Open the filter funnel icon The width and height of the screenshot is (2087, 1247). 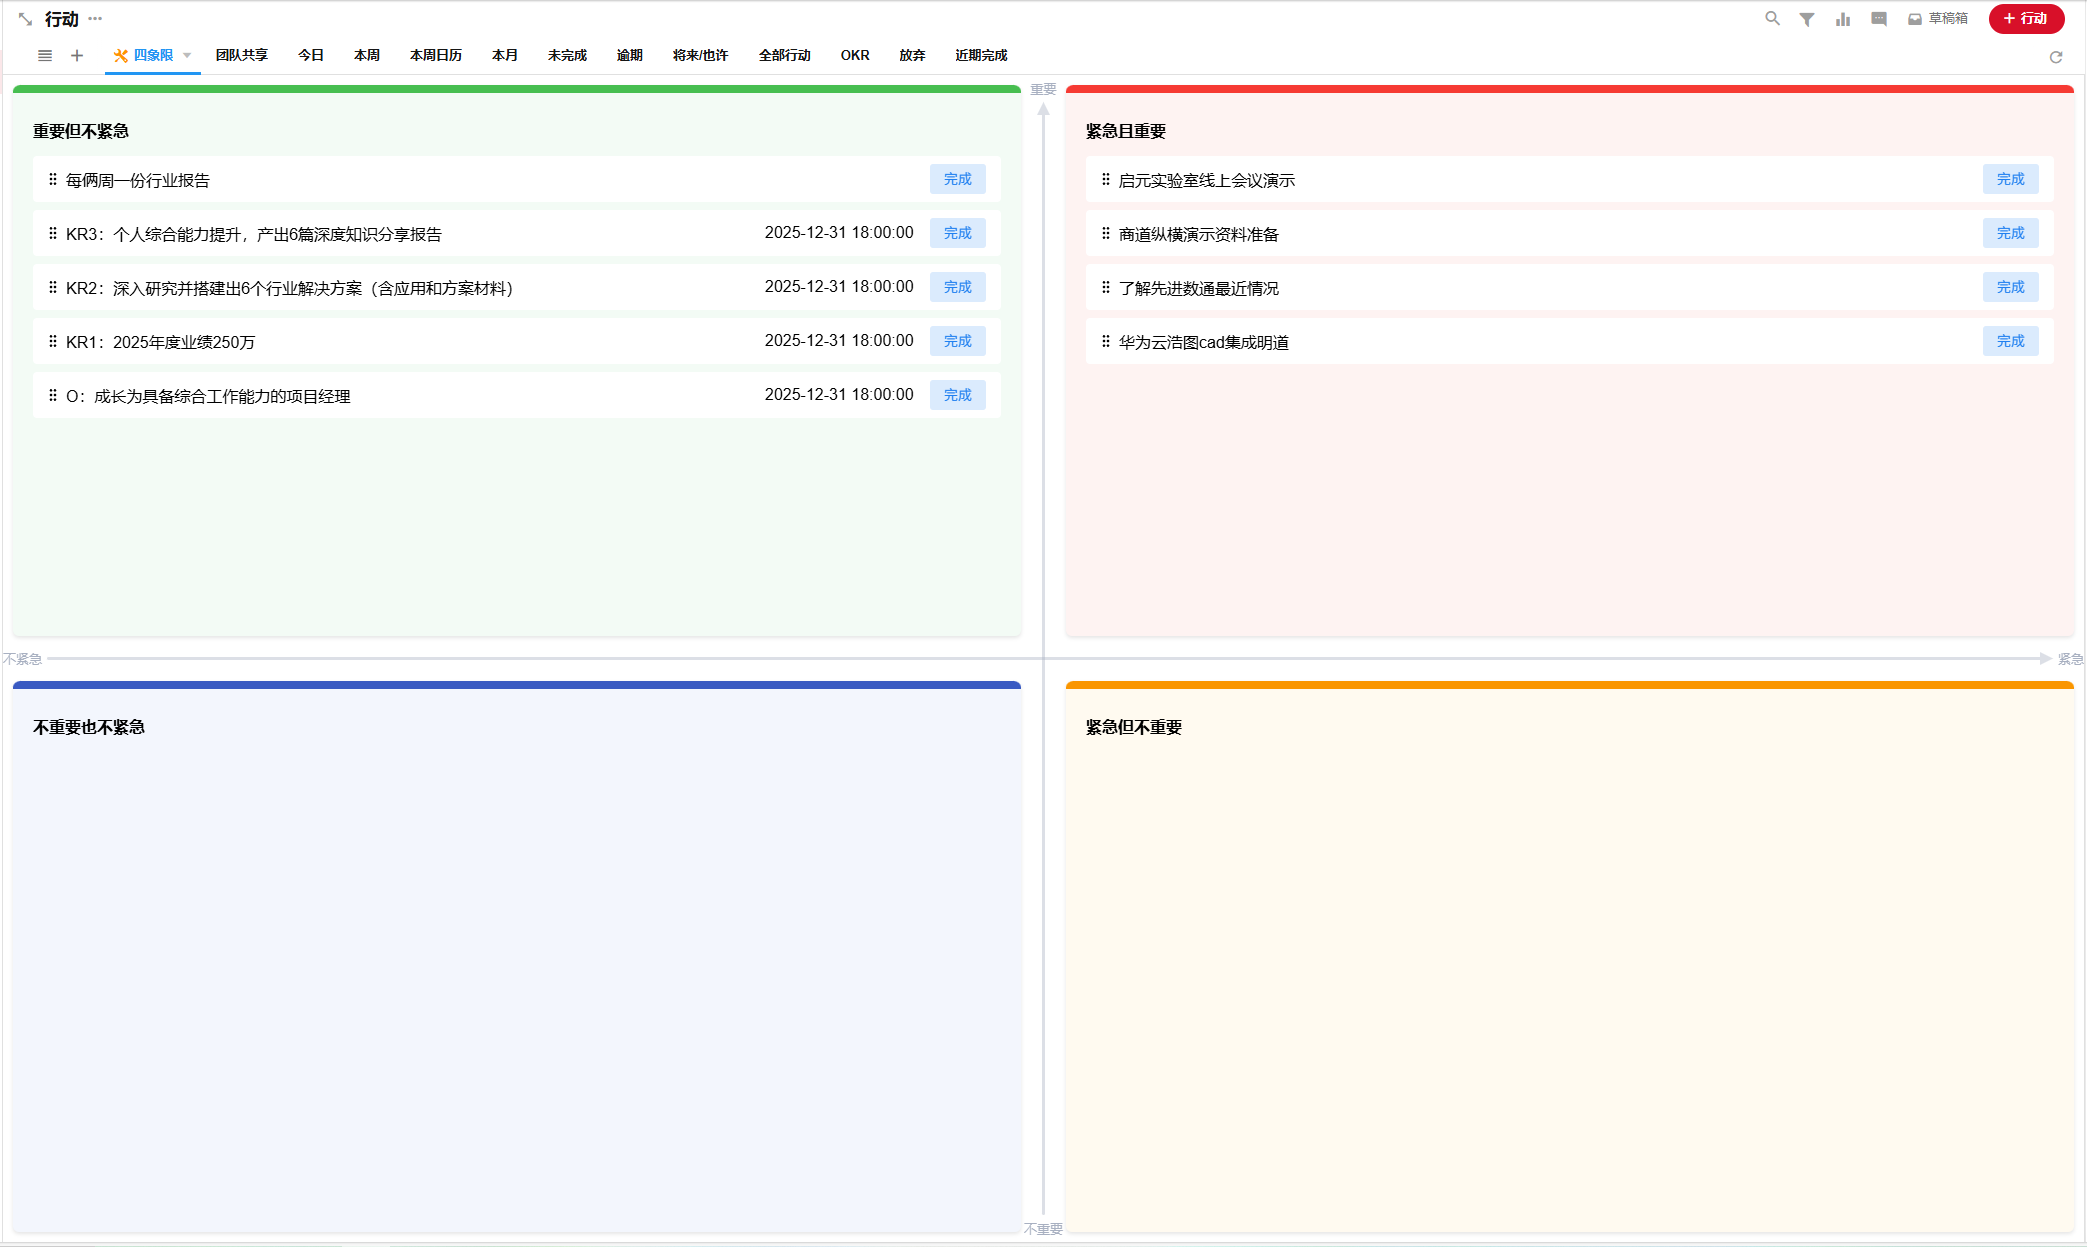coord(1807,19)
